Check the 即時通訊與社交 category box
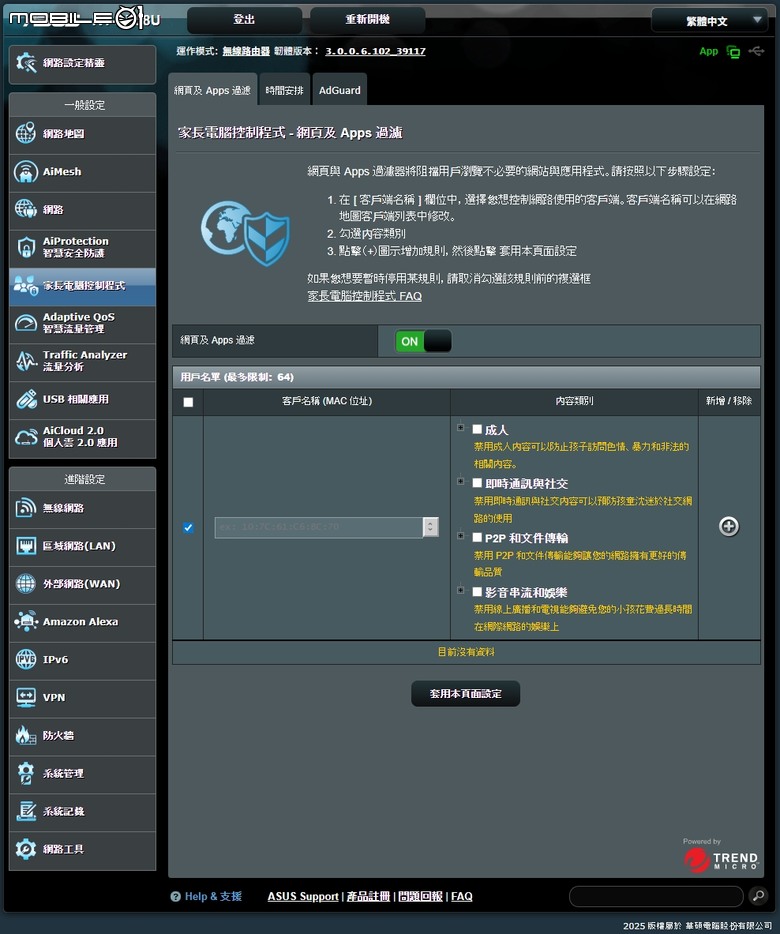 tap(477, 482)
